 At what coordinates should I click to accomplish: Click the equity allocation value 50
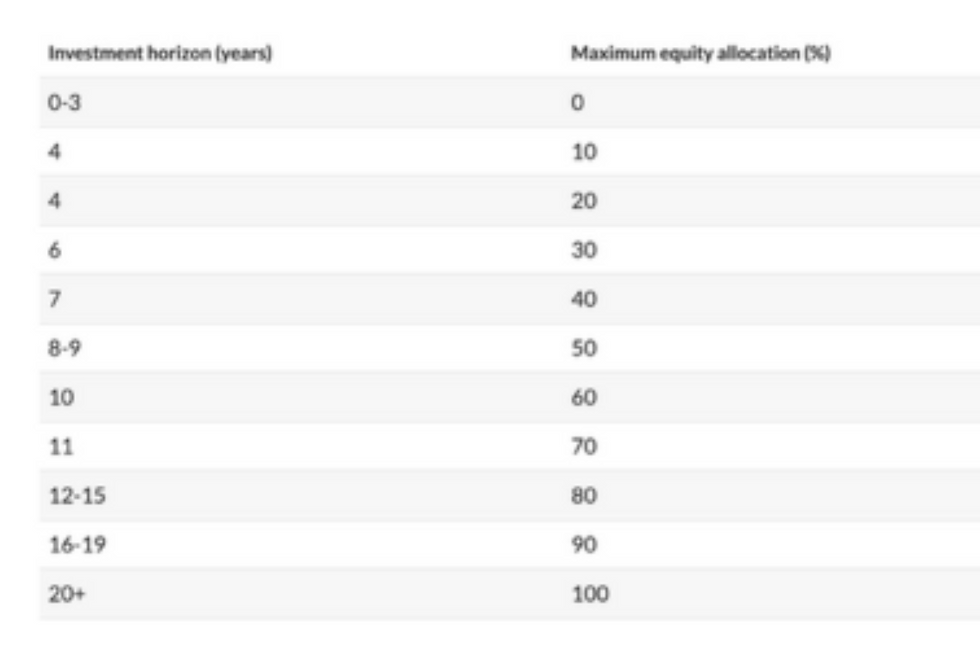tap(582, 349)
